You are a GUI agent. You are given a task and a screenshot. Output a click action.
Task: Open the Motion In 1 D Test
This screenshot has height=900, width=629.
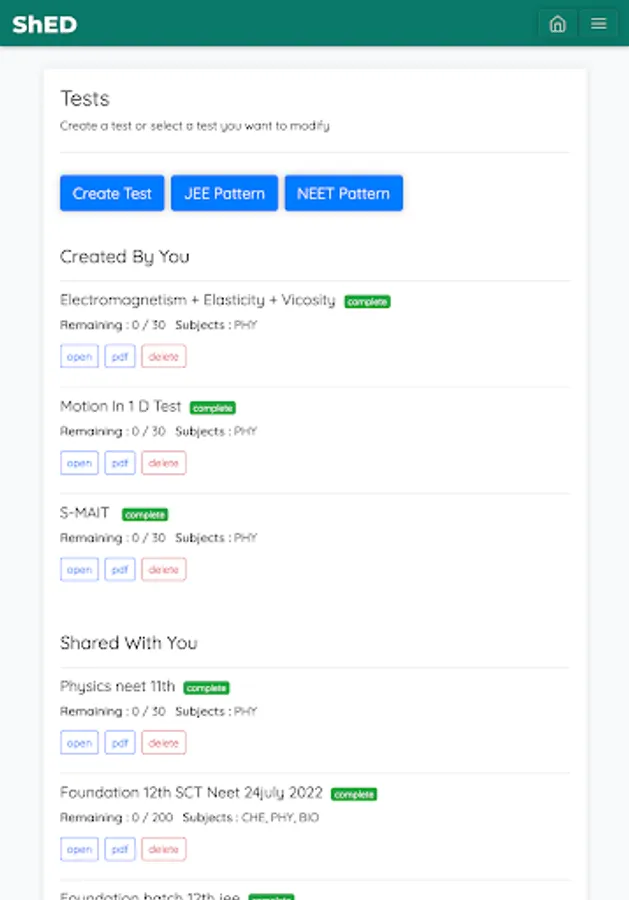79,463
